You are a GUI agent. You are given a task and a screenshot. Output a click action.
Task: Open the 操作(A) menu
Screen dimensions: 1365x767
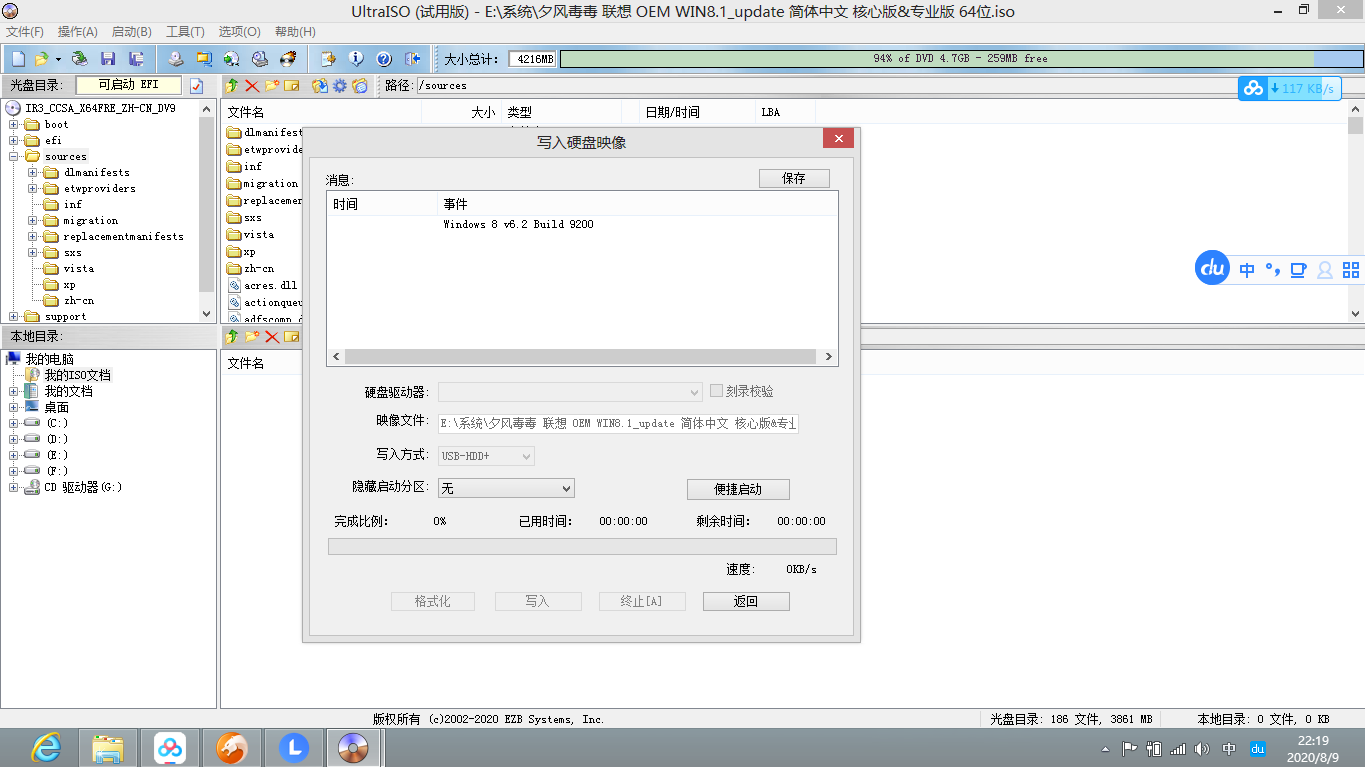[x=77, y=32]
